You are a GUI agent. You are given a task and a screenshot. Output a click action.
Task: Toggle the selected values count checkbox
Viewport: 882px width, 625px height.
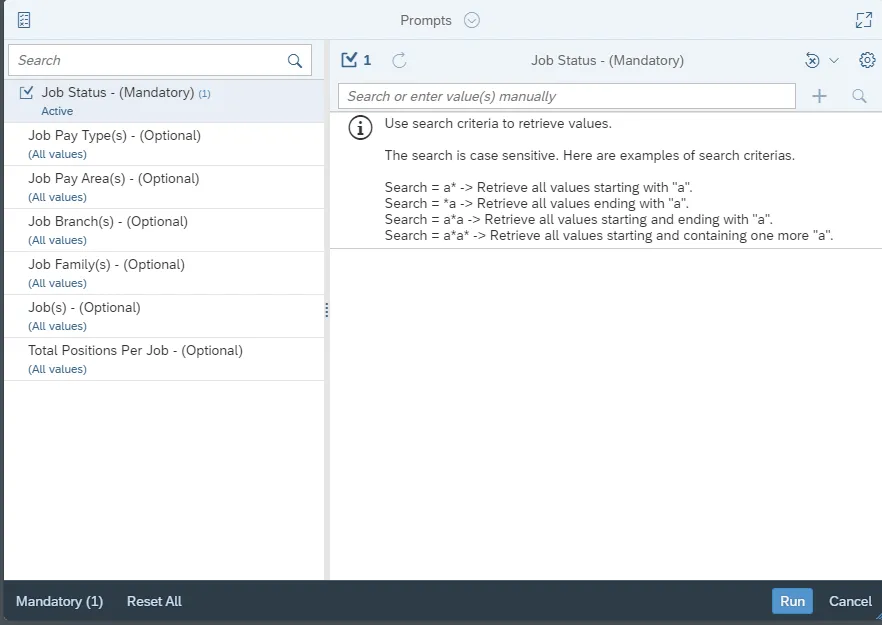[x=349, y=60]
